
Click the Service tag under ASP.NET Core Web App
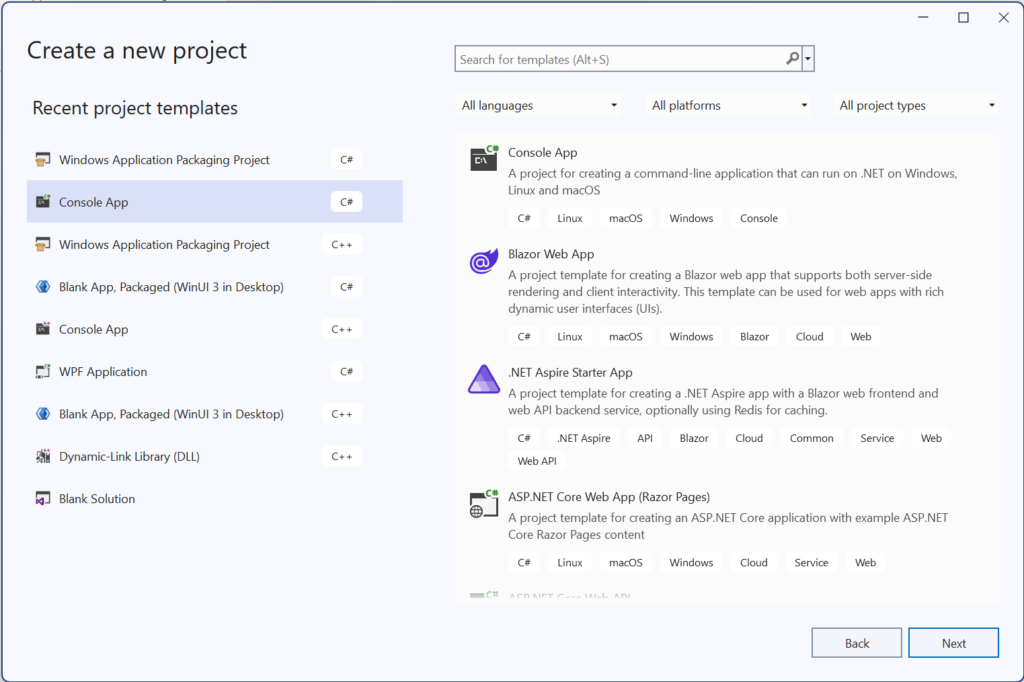[811, 562]
